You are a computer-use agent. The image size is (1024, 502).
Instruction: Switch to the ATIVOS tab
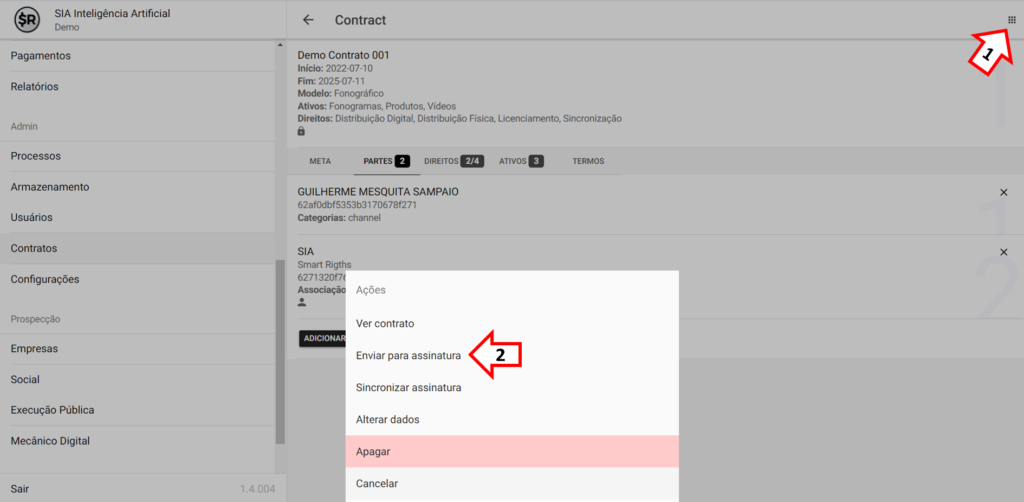click(520, 161)
